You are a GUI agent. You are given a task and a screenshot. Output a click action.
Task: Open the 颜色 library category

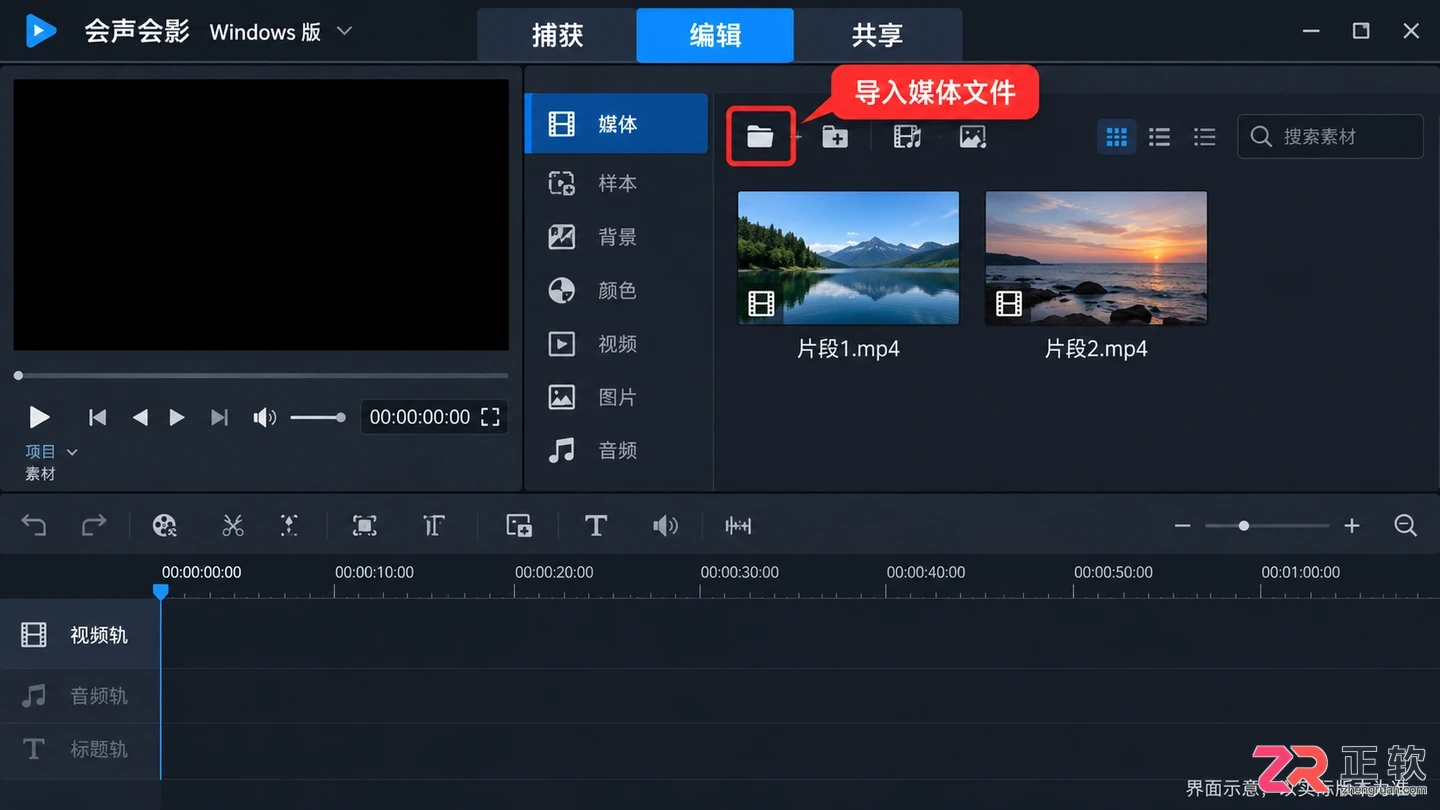[617, 290]
